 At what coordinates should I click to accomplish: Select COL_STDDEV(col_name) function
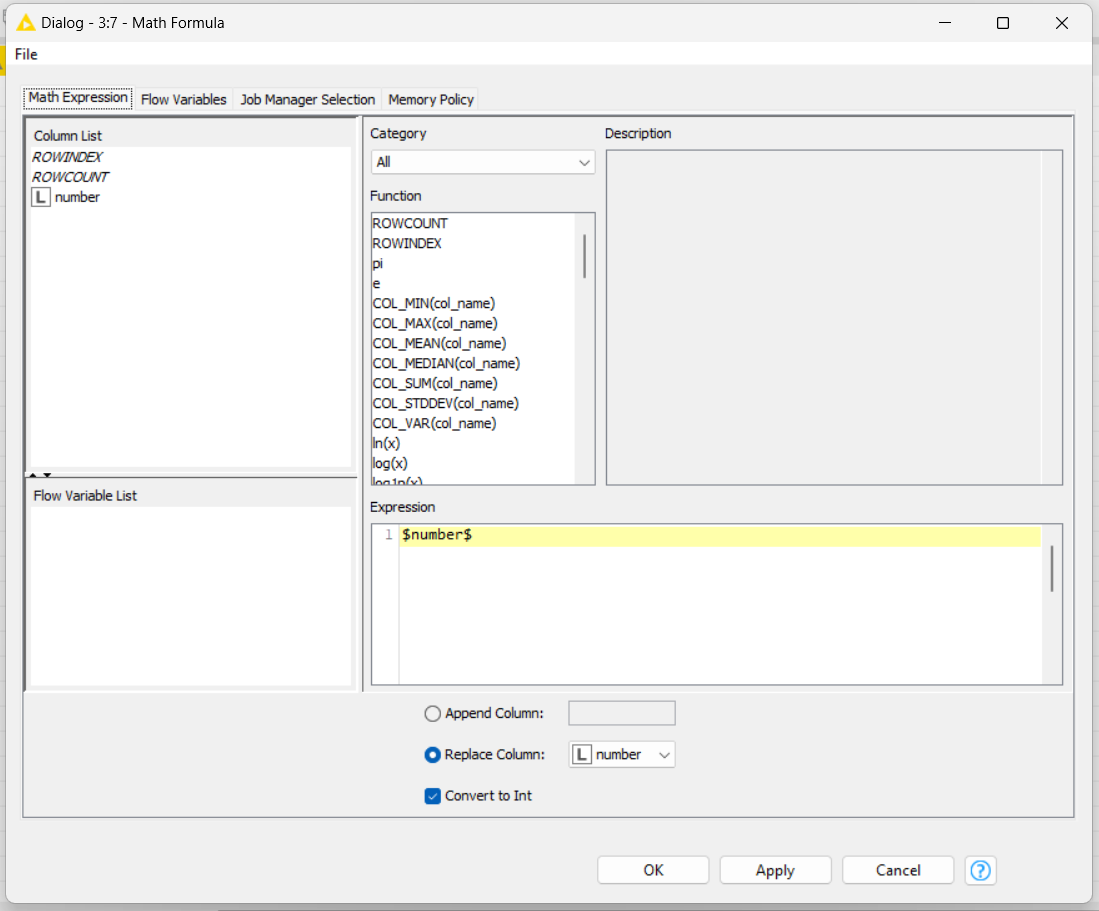click(x=446, y=404)
